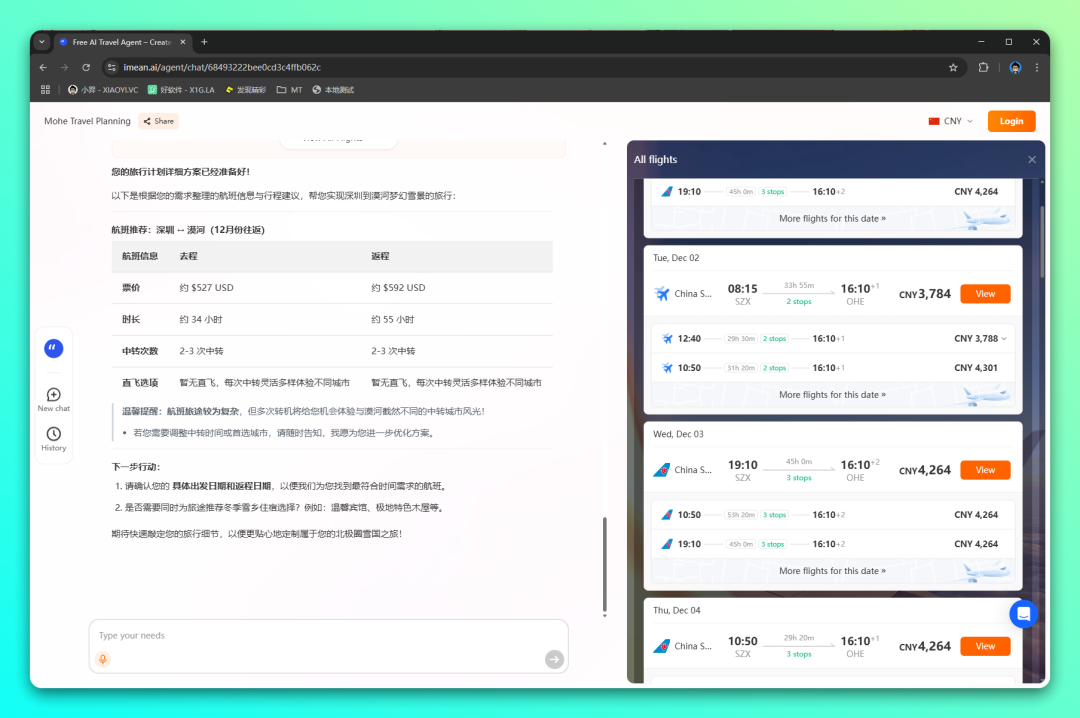Screen dimensions: 1080x718
Task: Click the blue quote icon in sidebar
Action: pos(53,348)
